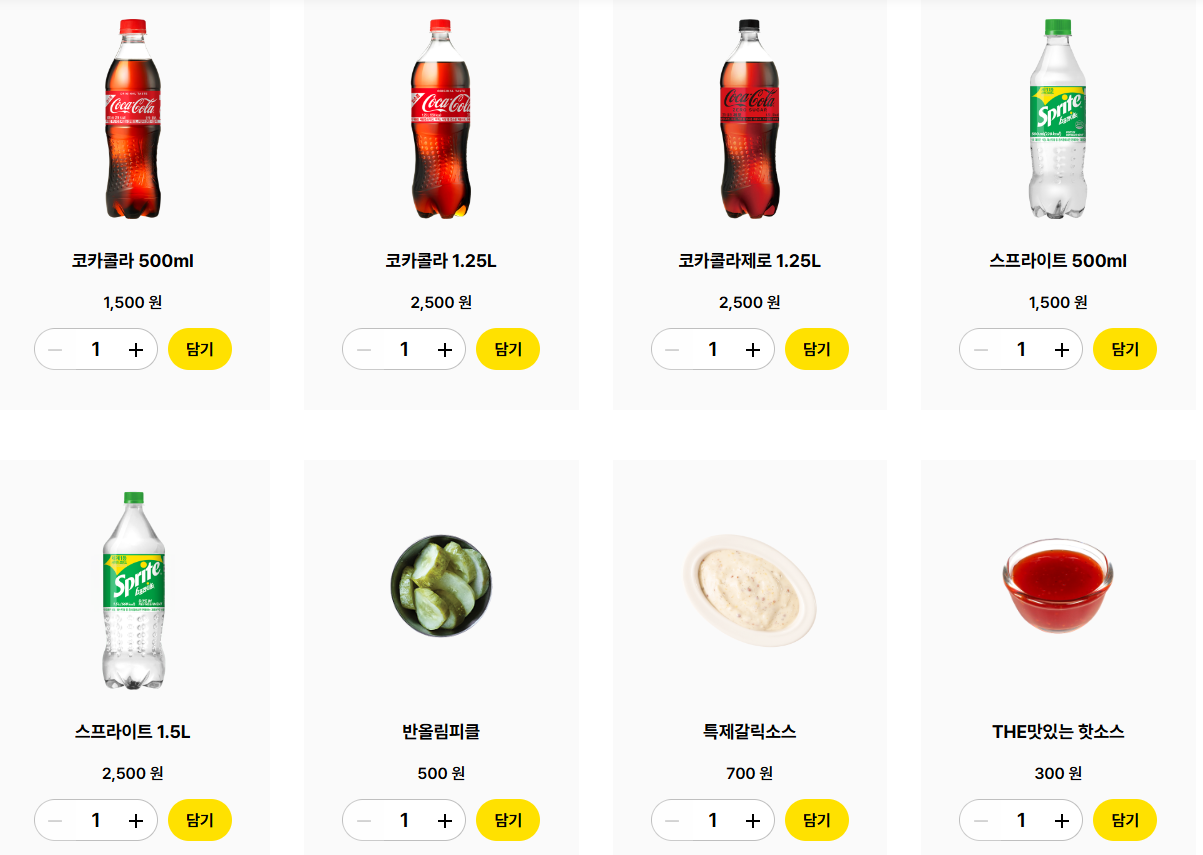Add 반올림피클 to cart
1203x855 pixels.
pos(508,820)
